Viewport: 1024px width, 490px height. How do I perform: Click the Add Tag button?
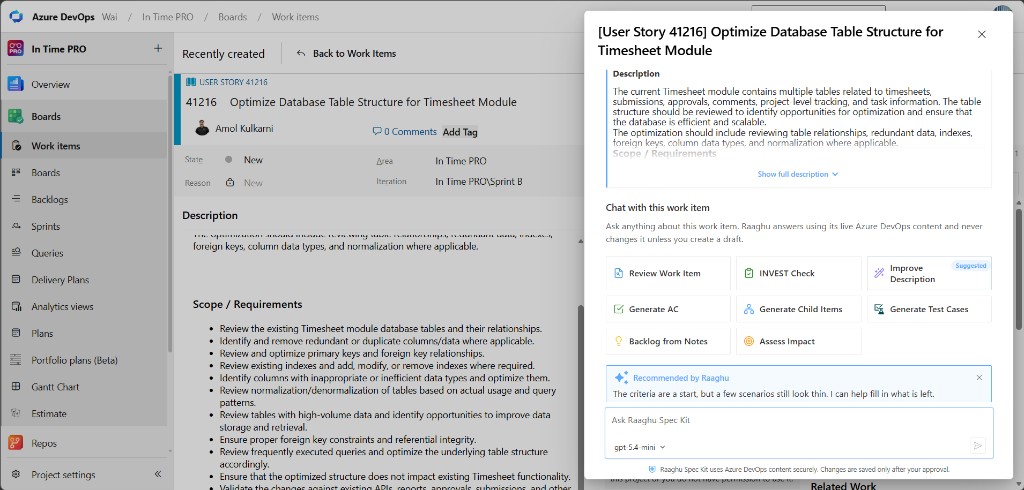(460, 132)
